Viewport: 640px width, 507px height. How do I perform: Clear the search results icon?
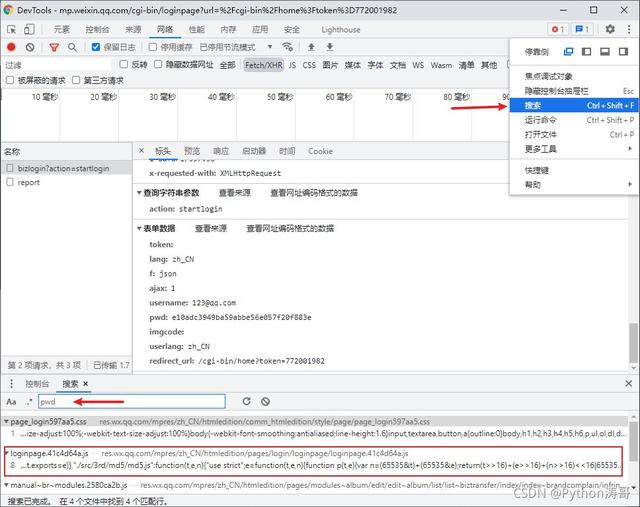point(265,401)
